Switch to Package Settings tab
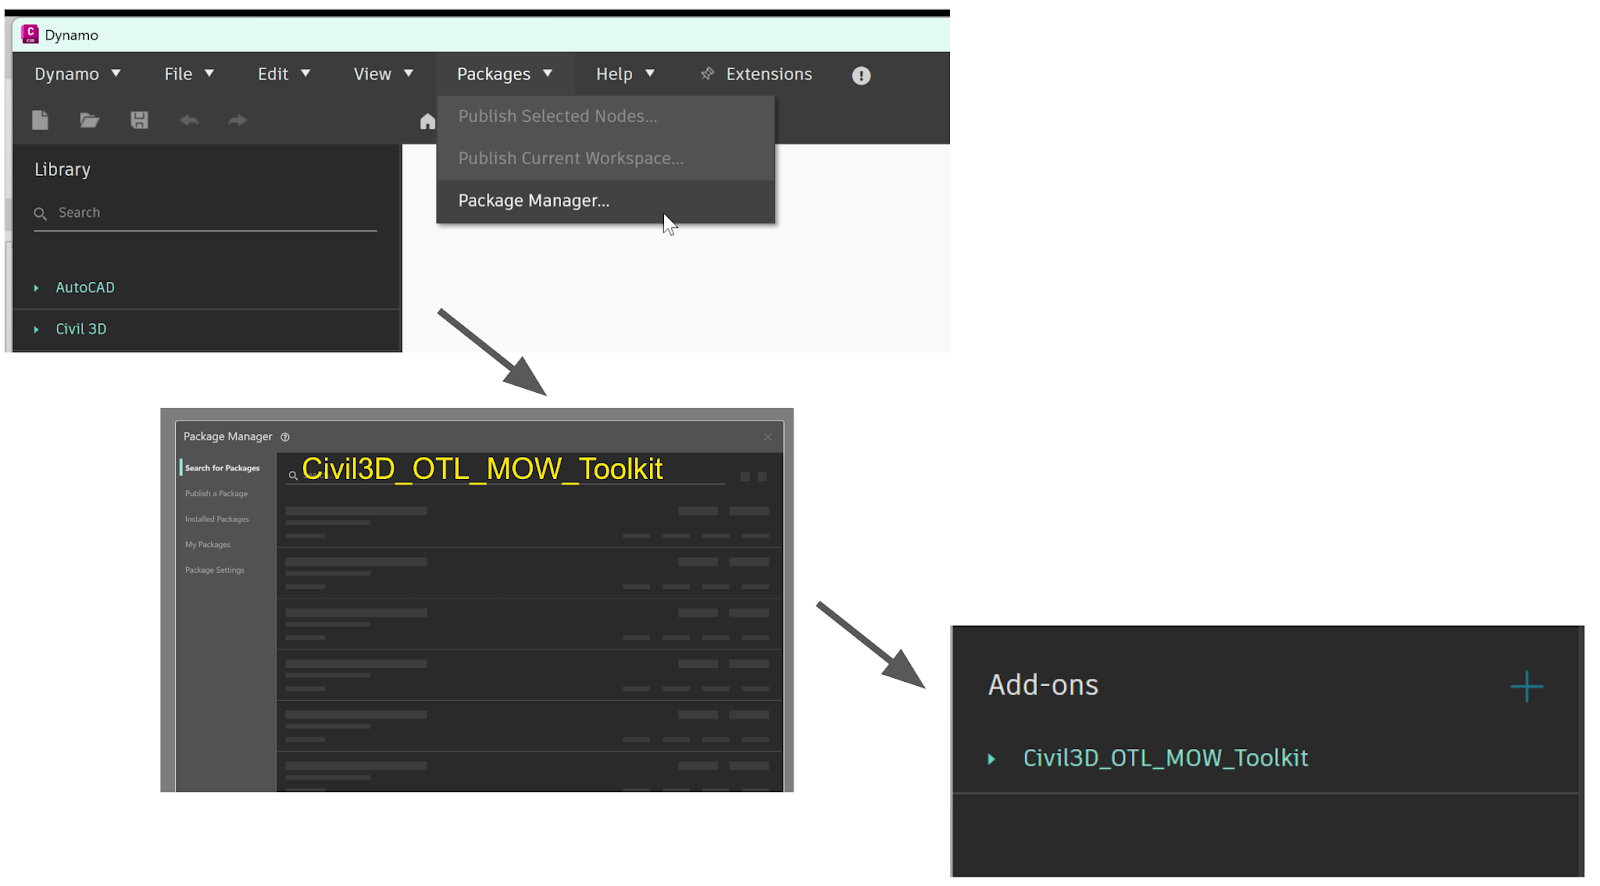1600x886 pixels. pyautogui.click(x=214, y=570)
